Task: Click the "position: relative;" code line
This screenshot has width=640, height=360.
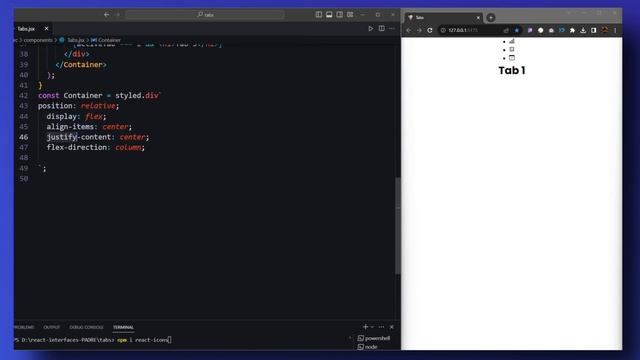Action: click(x=79, y=106)
